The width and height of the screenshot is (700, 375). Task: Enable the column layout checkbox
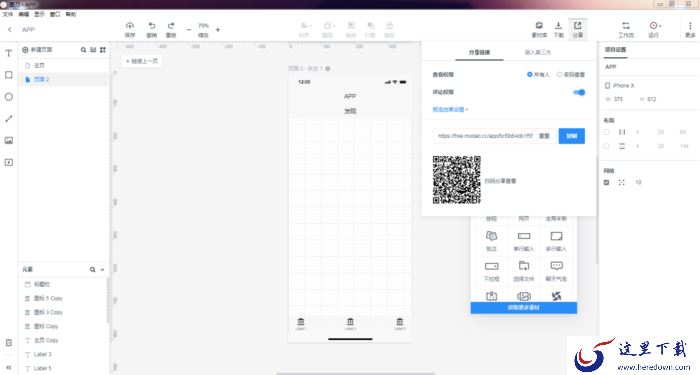click(606, 132)
